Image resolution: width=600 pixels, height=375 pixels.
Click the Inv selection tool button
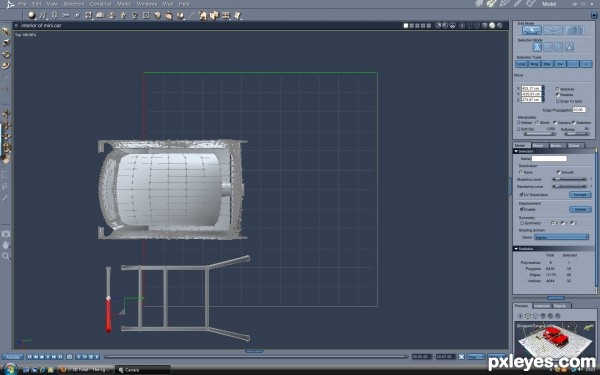click(560, 64)
